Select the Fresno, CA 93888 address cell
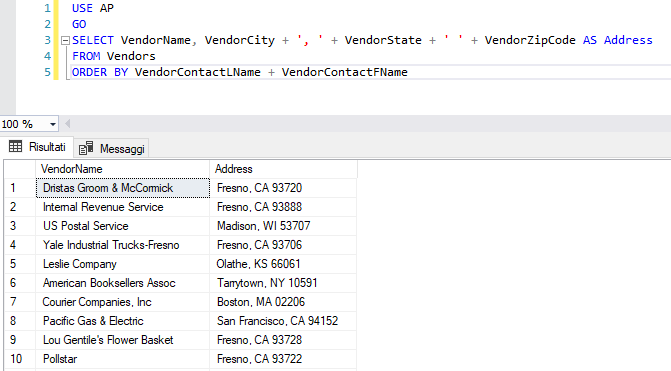Image resolution: width=671 pixels, height=371 pixels. [283, 207]
